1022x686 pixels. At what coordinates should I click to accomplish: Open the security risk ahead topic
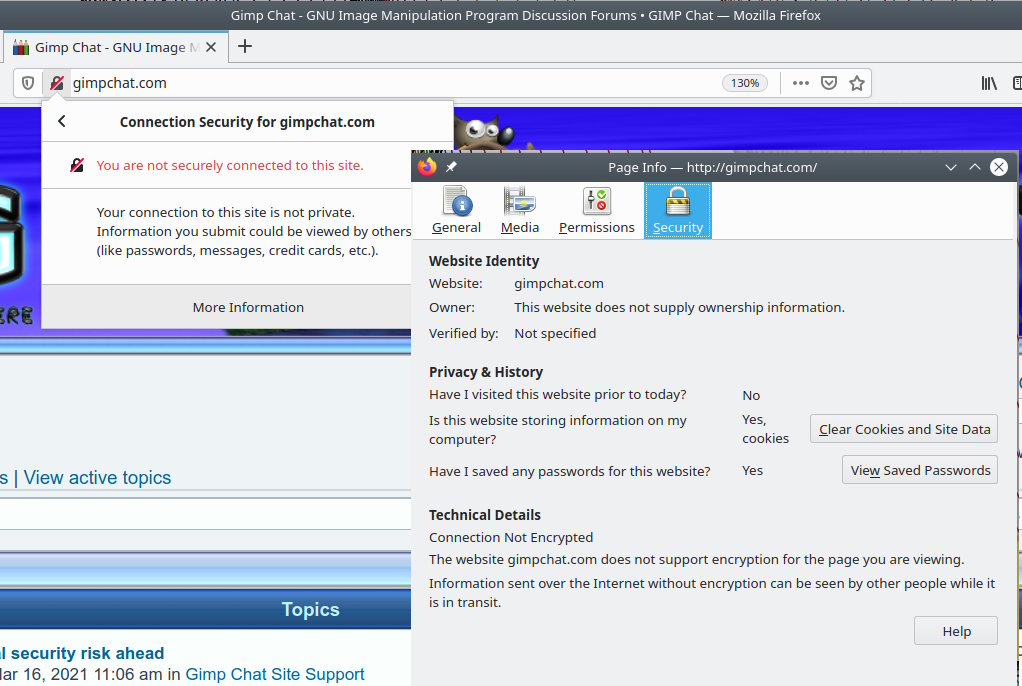click(82, 653)
